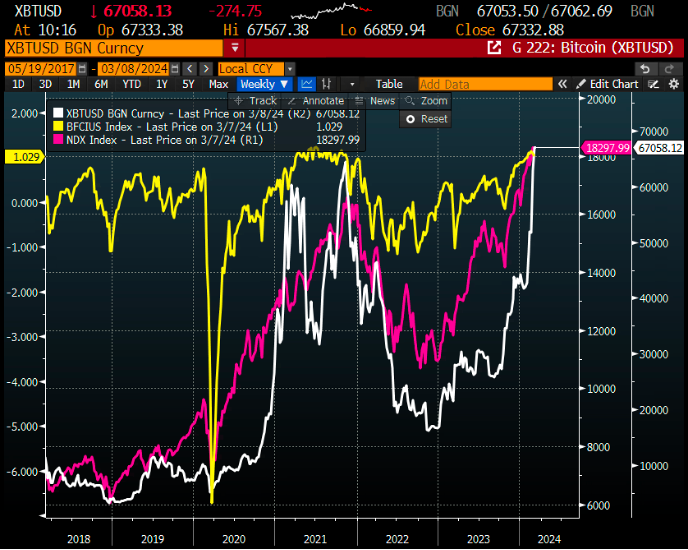Image resolution: width=688 pixels, height=550 pixels.
Task: Open the start date calendar icon
Action: [x=82, y=69]
